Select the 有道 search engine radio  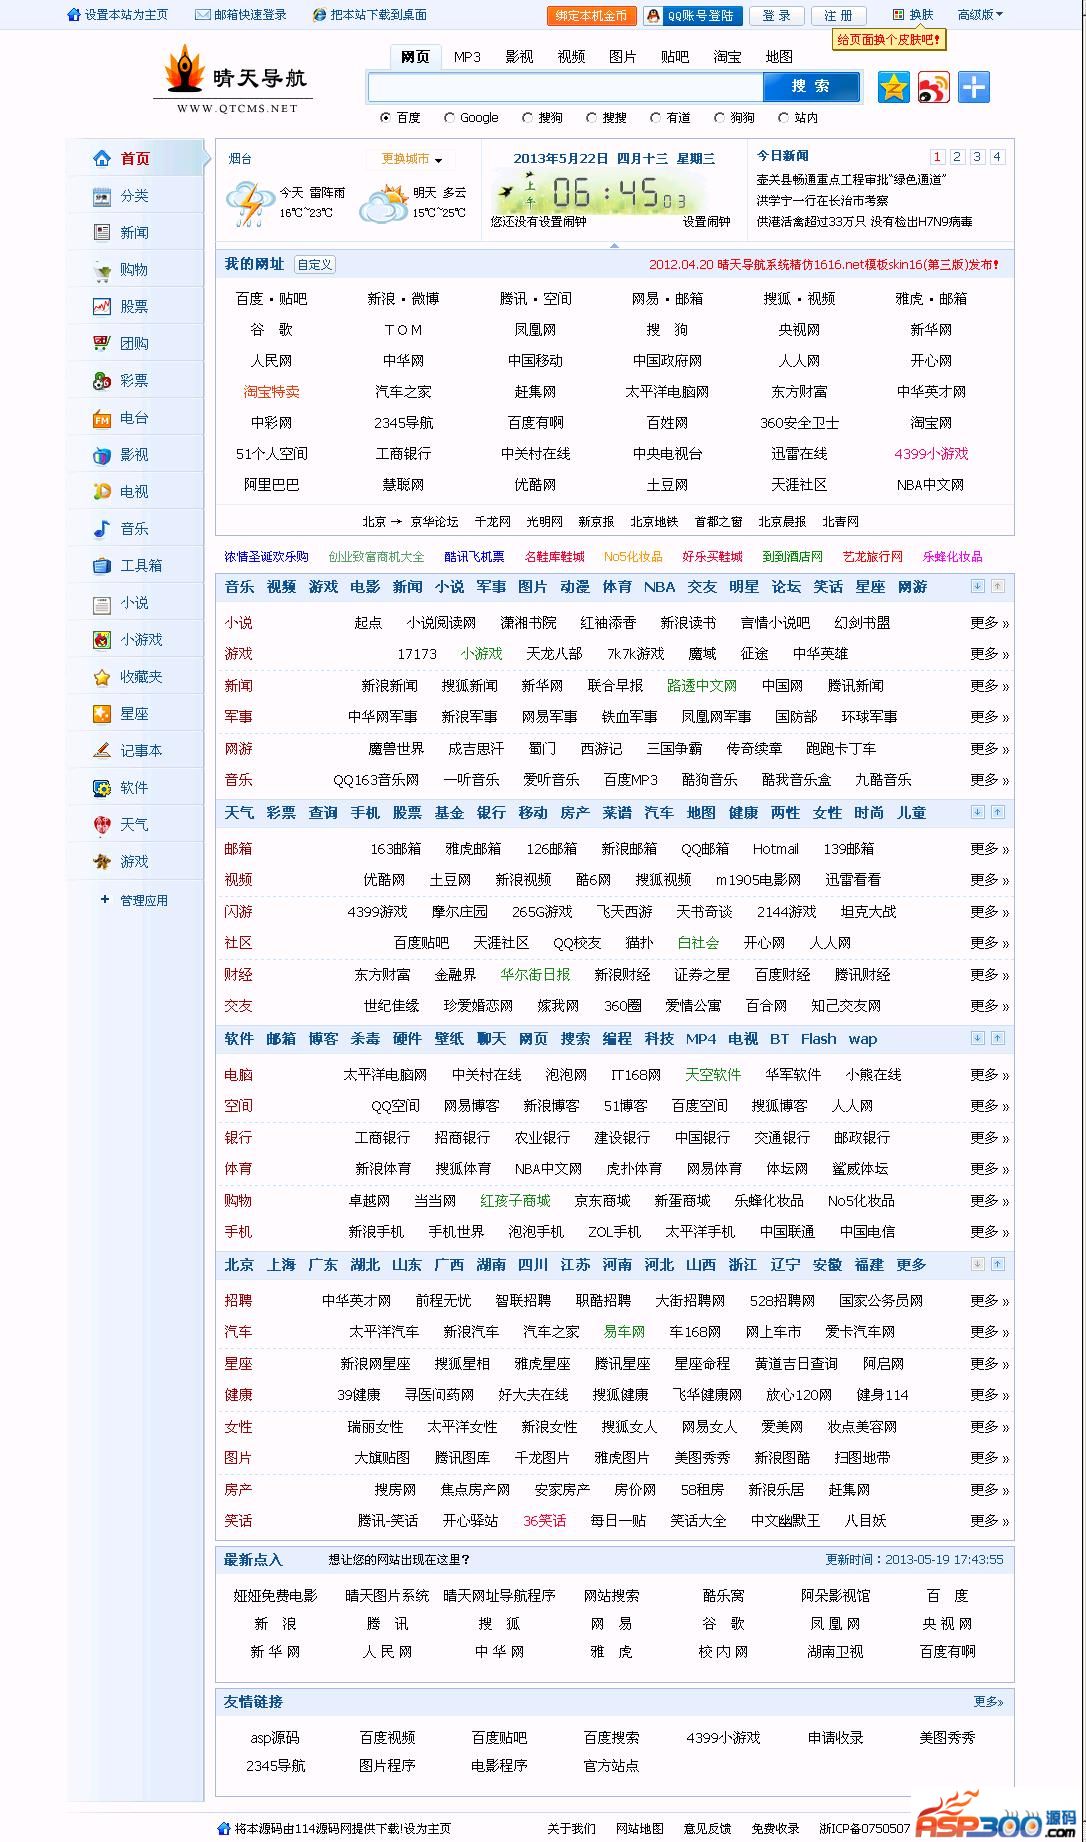[655, 117]
